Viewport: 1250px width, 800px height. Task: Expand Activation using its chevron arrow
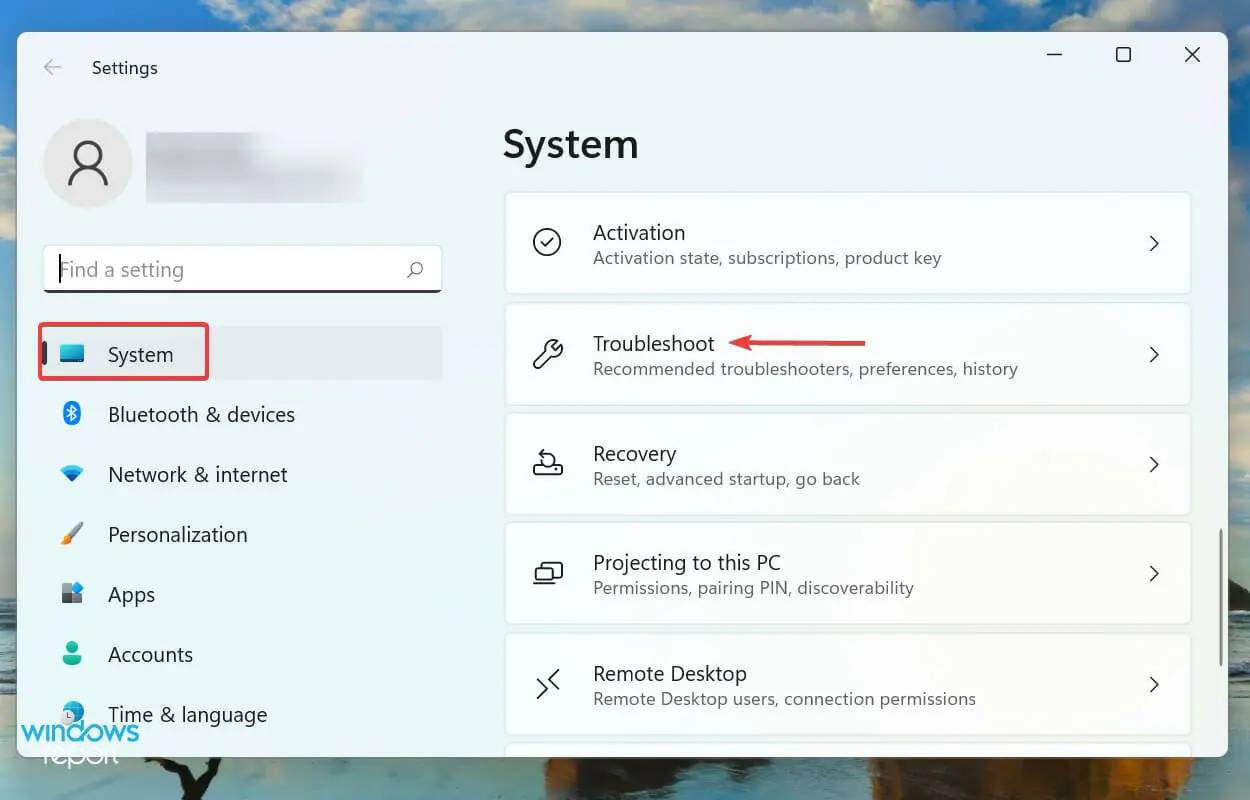tap(1154, 243)
